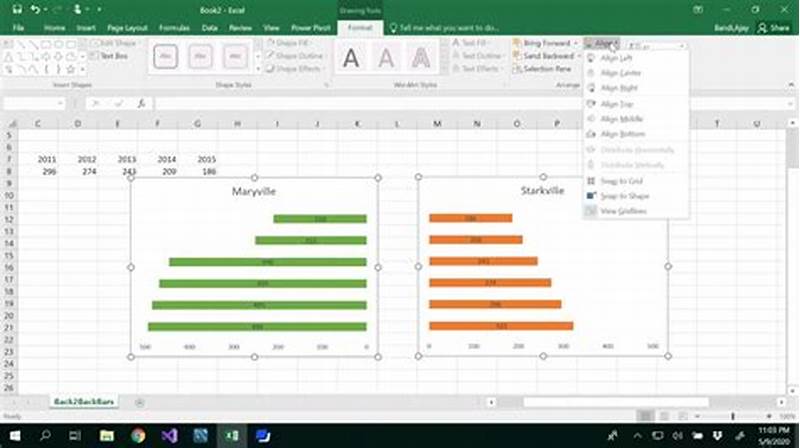Open the Formulas tab
The height and width of the screenshot is (448, 800).
(174, 28)
